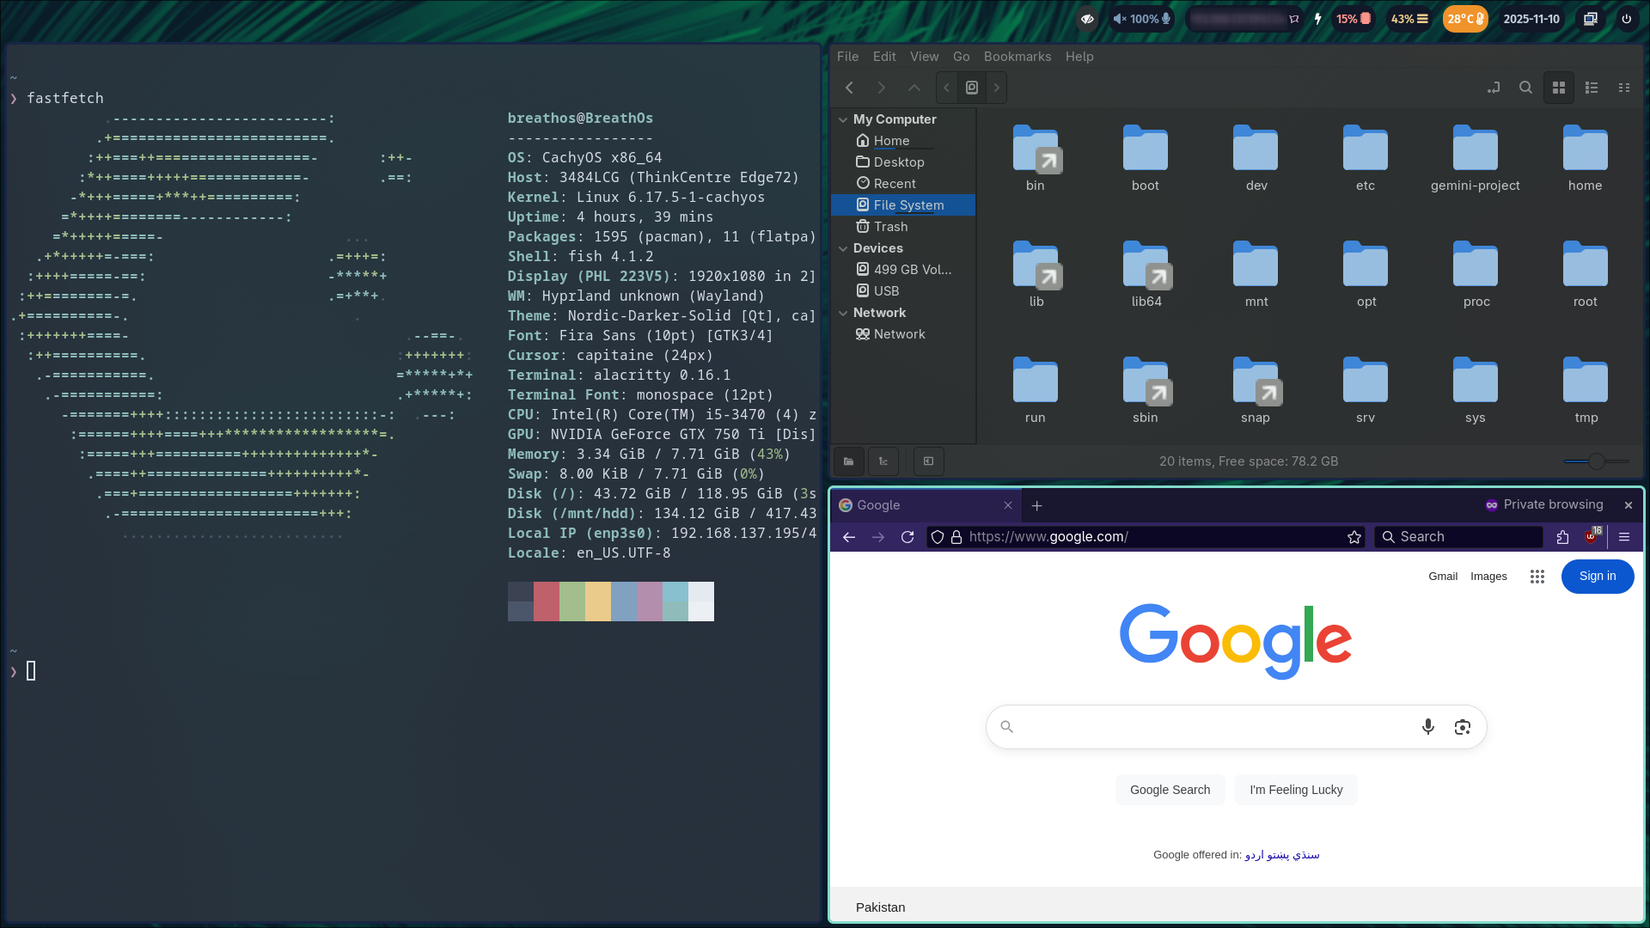Collapse the Network sidebar section
1650x928 pixels.
[x=843, y=313]
